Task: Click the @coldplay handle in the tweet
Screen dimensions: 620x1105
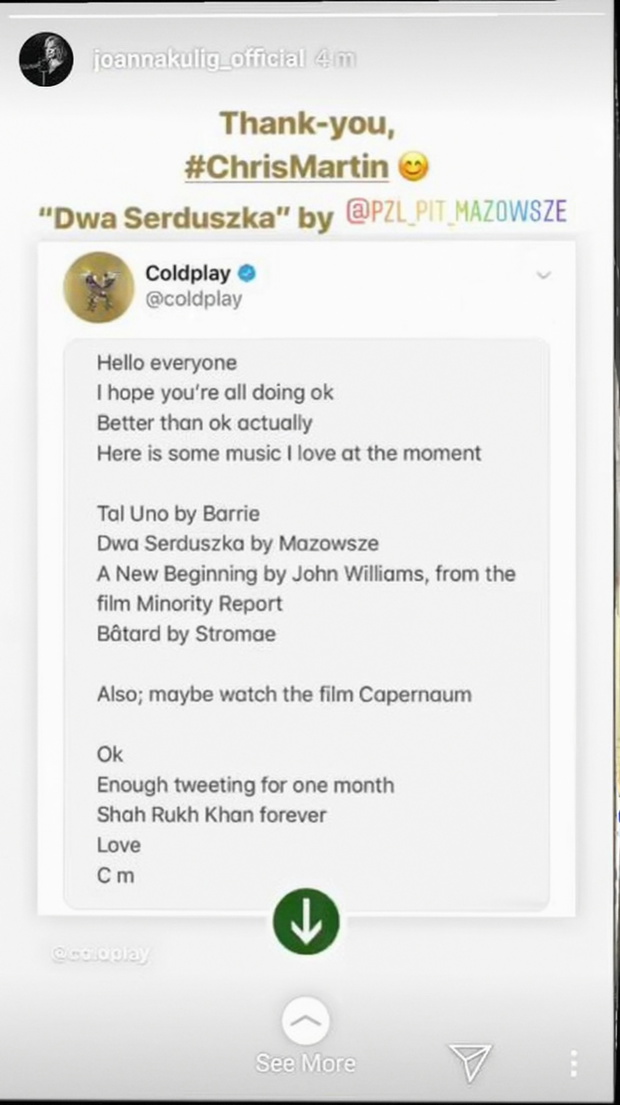Action: pyautogui.click(x=194, y=299)
